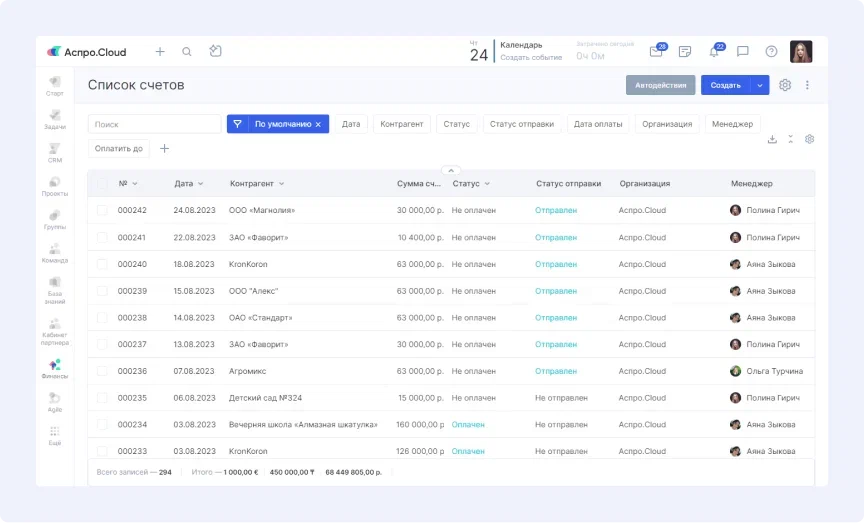
Task: Sort by Контрагент column header
Action: tap(257, 184)
